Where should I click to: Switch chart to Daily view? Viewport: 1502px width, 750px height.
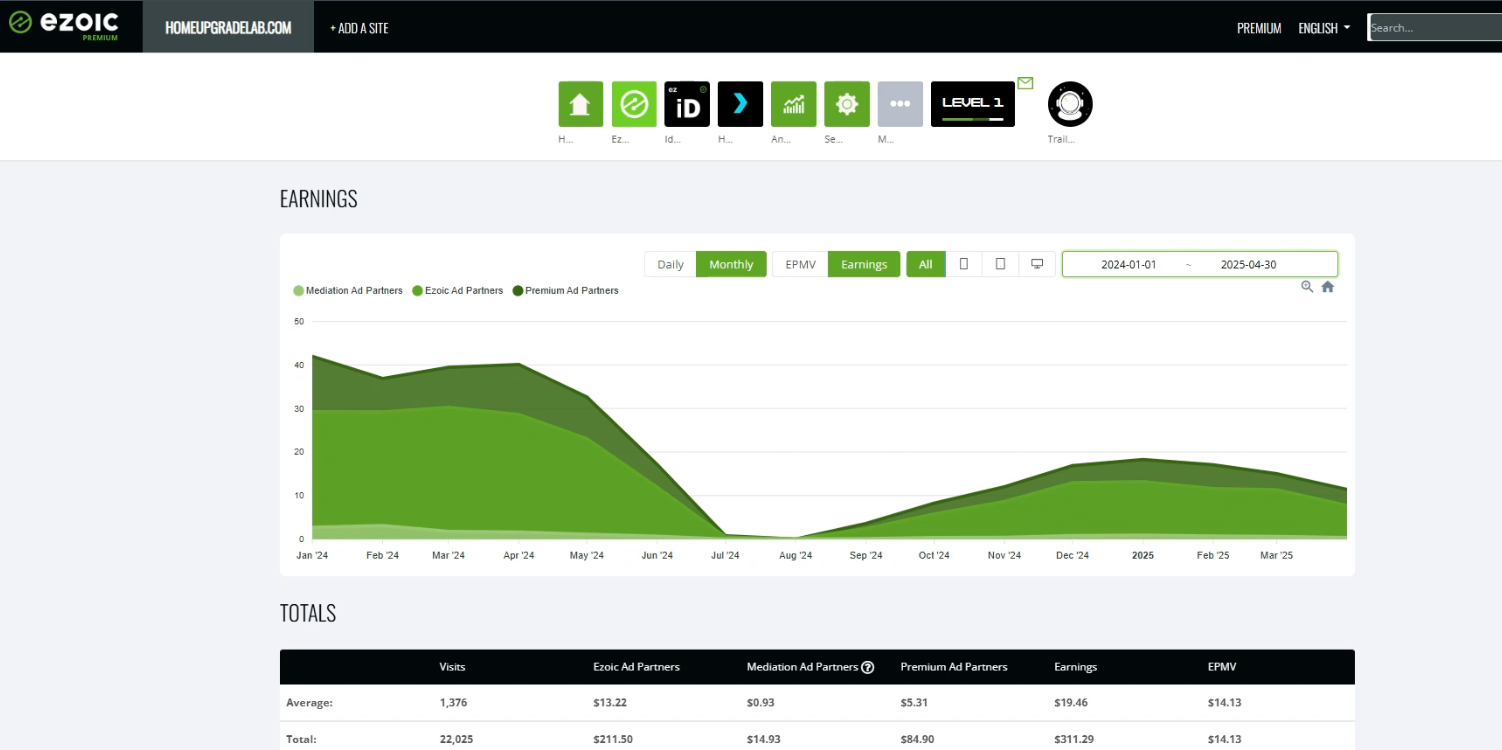(x=670, y=264)
